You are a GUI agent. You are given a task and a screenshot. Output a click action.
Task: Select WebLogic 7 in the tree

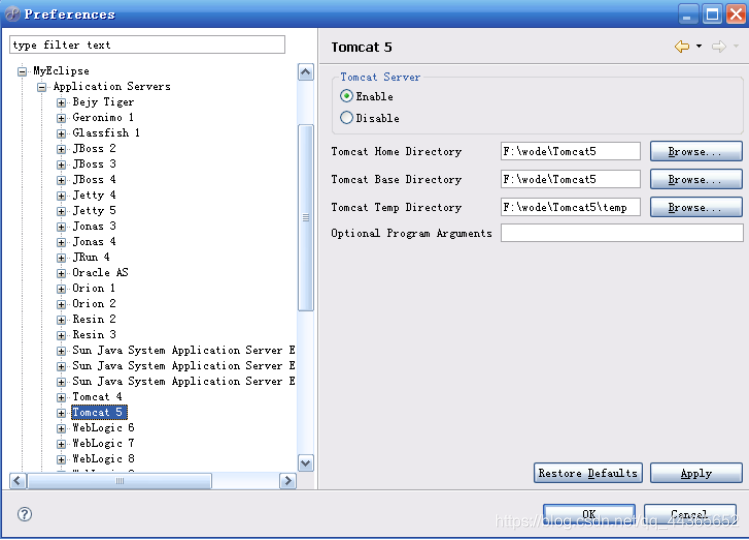point(103,444)
